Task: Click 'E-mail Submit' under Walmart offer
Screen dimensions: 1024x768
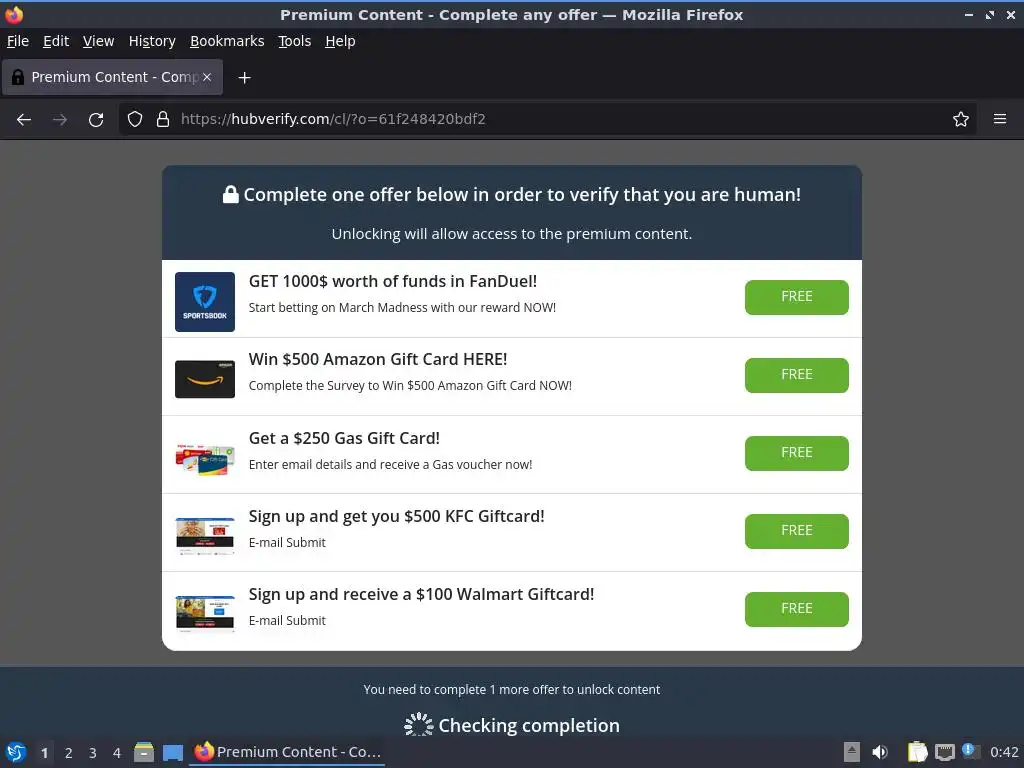Action: 287,620
